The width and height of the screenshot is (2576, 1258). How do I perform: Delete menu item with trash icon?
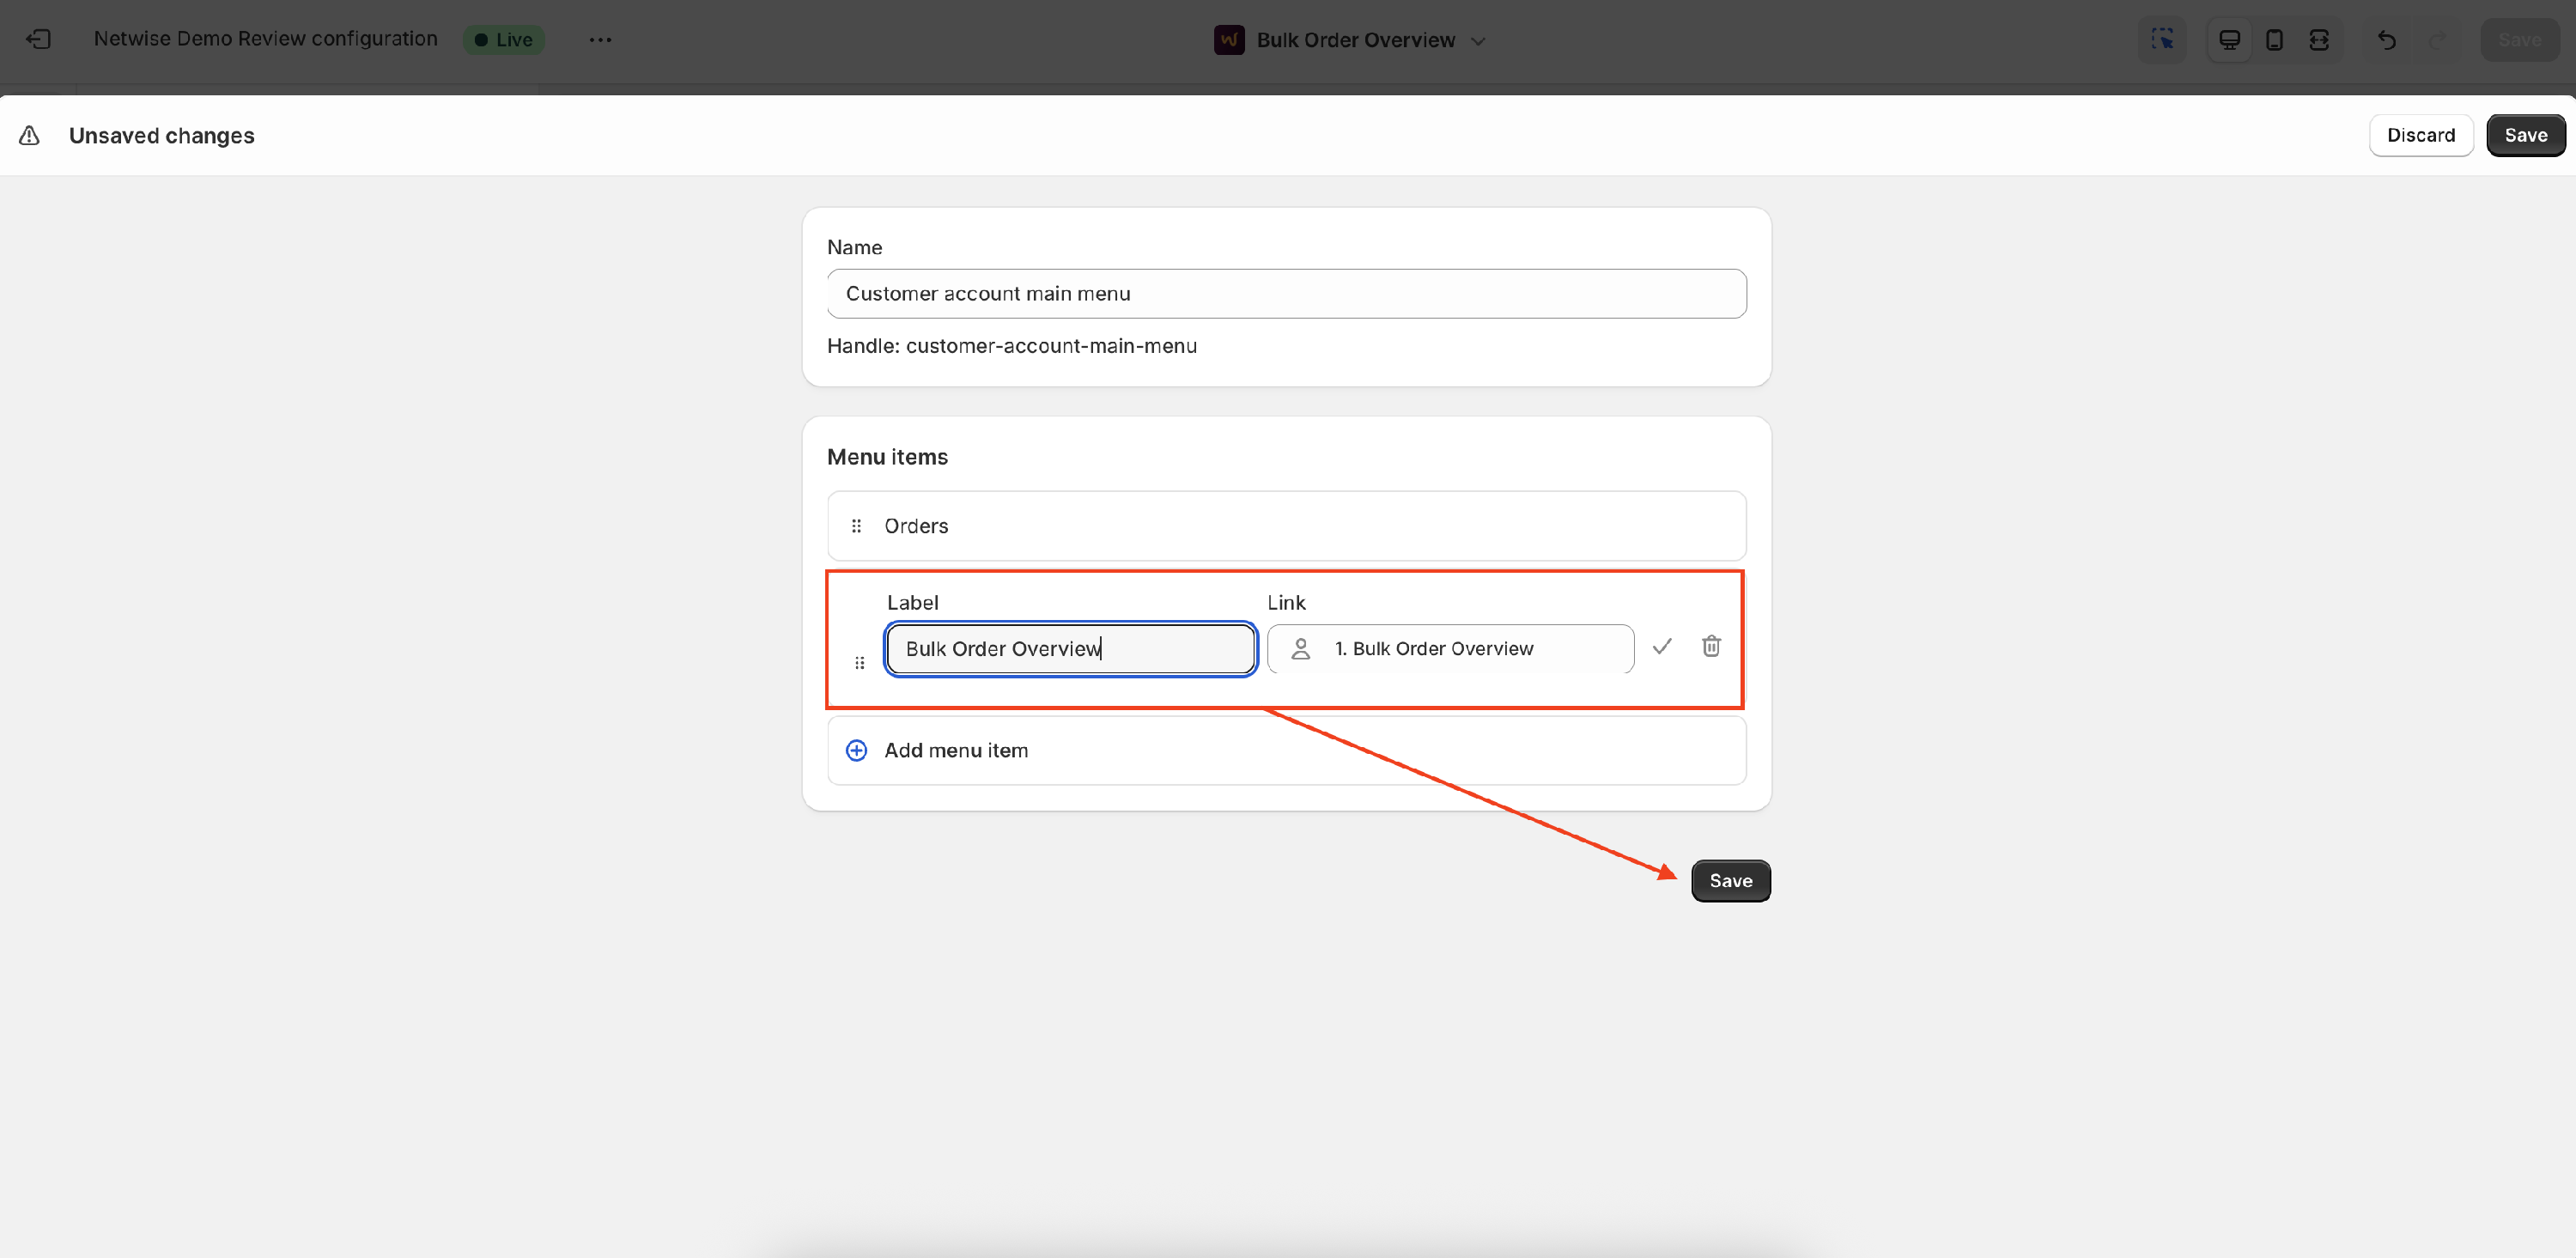[x=1711, y=647]
